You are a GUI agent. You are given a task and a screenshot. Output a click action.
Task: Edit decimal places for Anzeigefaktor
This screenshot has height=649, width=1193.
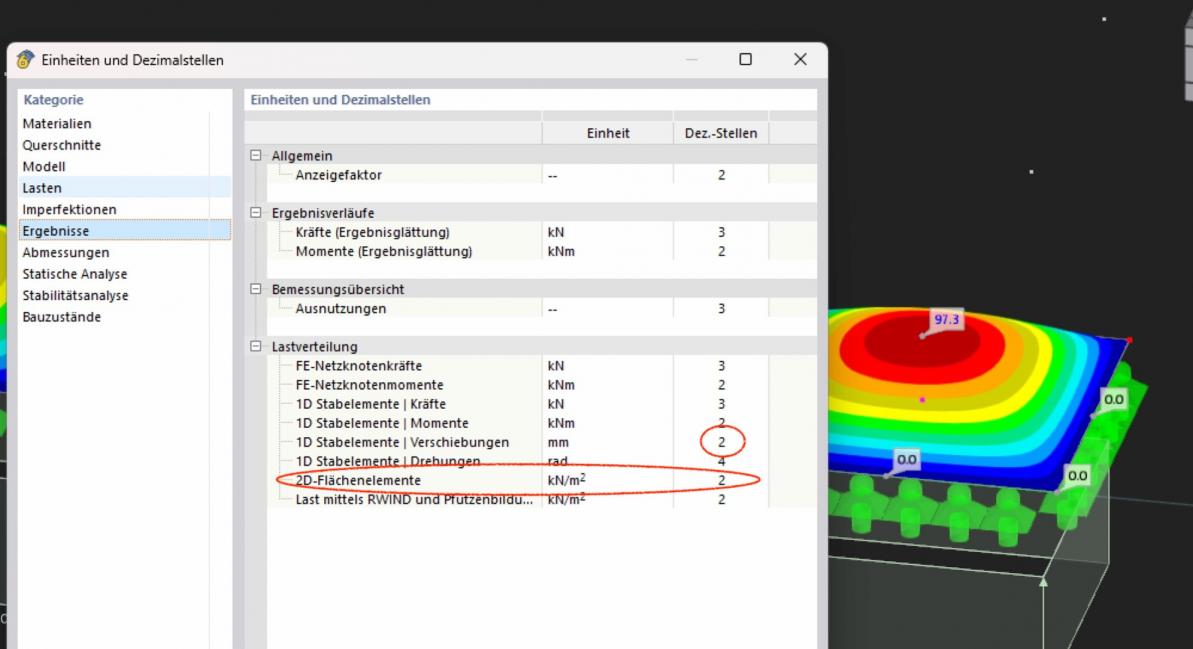tap(721, 175)
